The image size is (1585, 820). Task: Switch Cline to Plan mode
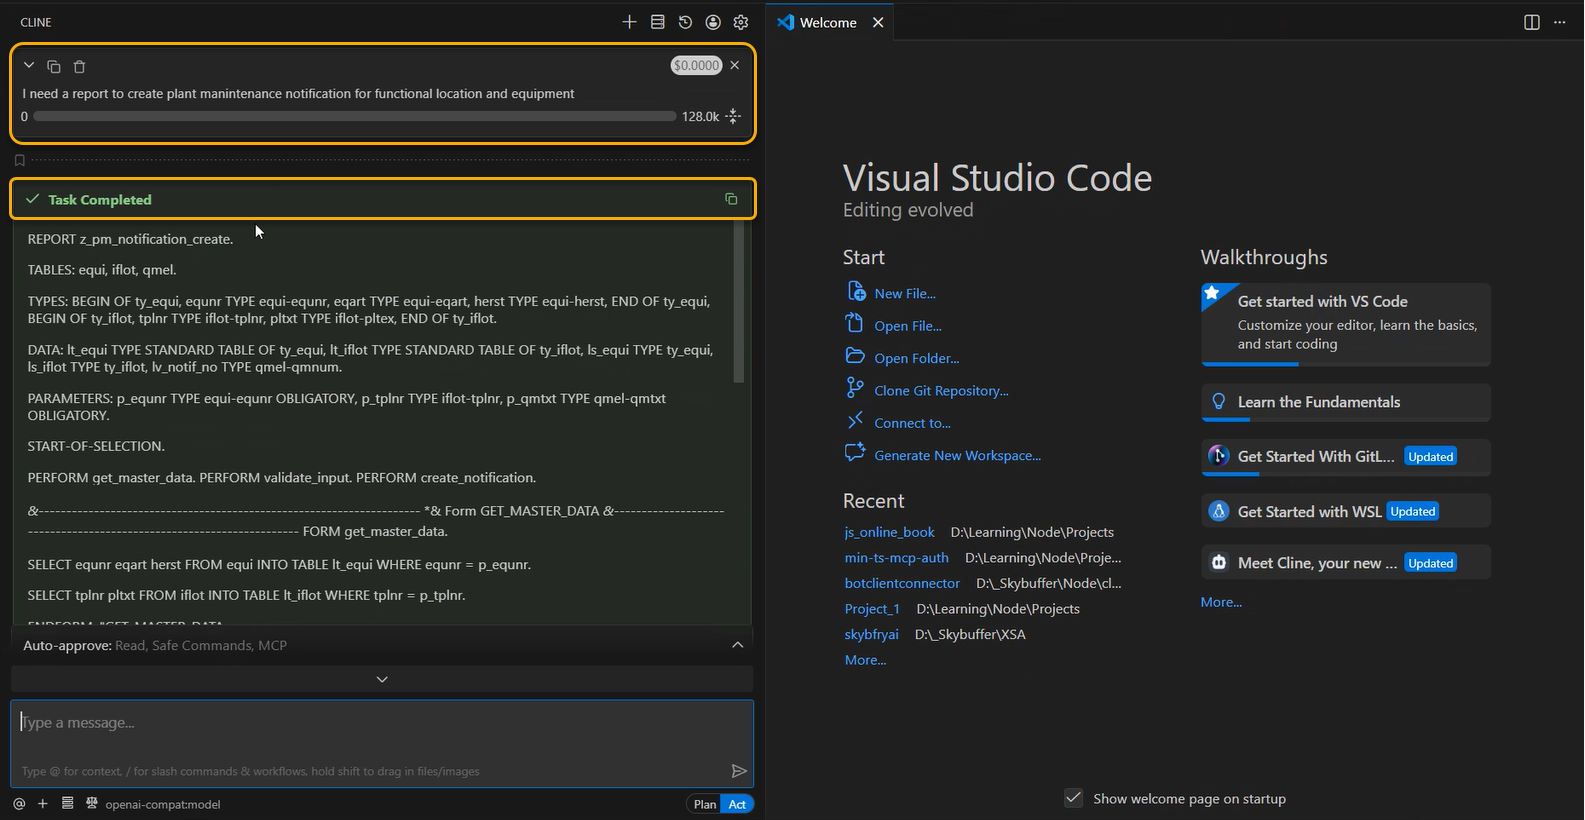click(x=705, y=804)
